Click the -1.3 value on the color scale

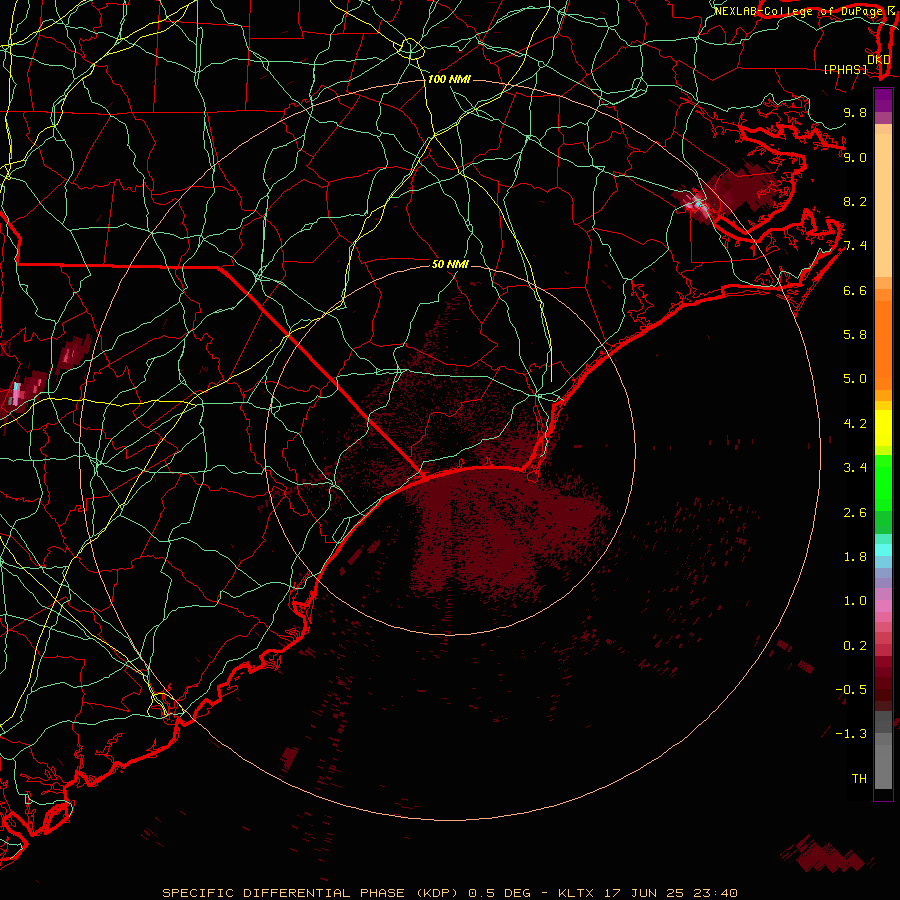pos(852,734)
